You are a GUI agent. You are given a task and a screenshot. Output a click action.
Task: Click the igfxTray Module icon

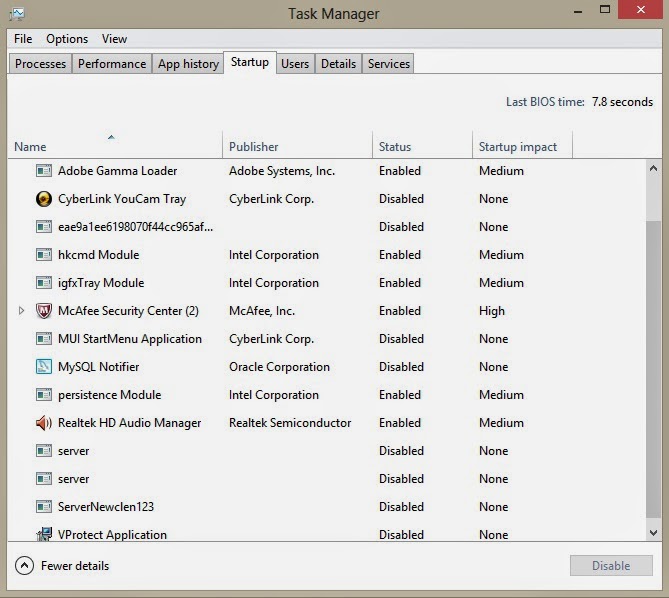(x=44, y=283)
